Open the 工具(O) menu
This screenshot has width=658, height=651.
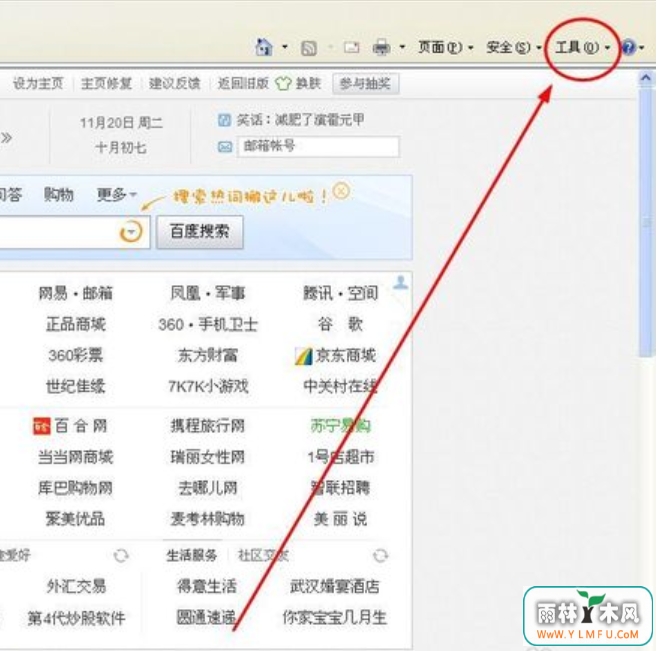coord(582,47)
